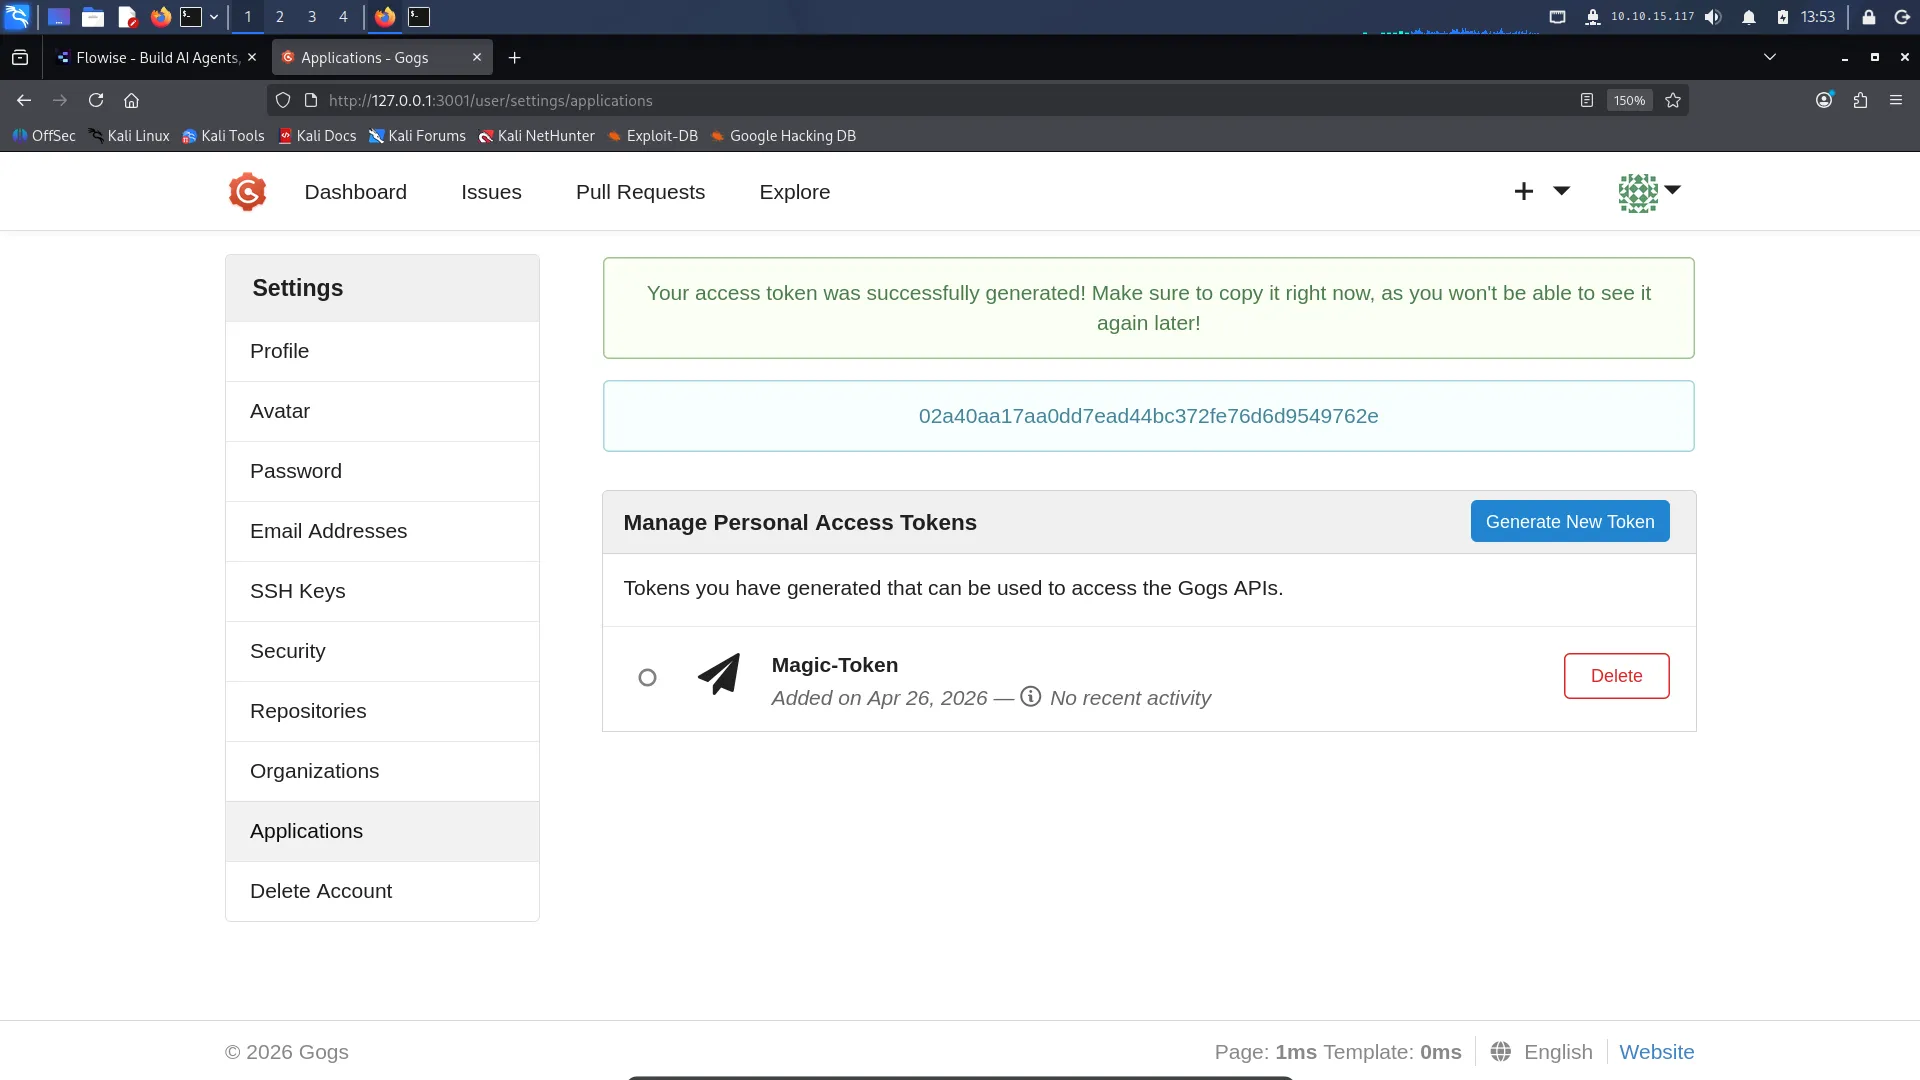This screenshot has height=1080, width=1920.
Task: Open the Firefox account profile icon
Action: click(1824, 100)
